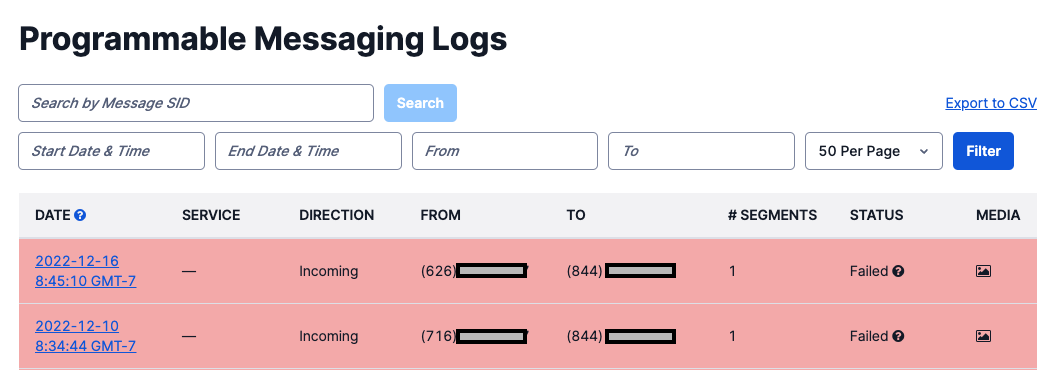Click the DIRECTION column header
This screenshot has width=1042, height=370.
point(336,215)
